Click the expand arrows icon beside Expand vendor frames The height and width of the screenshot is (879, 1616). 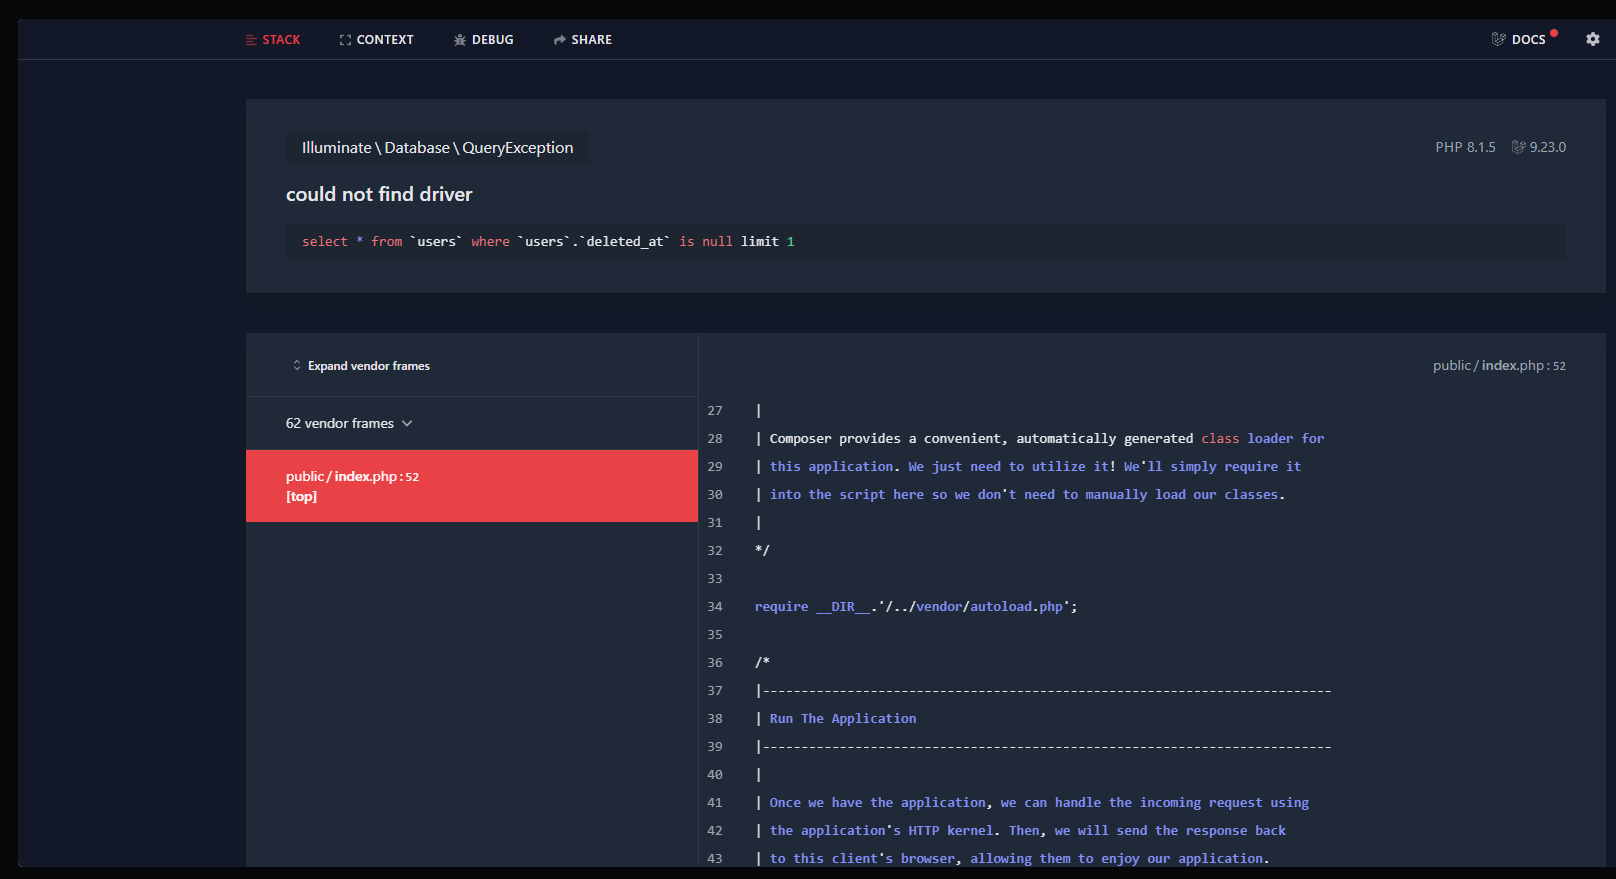click(x=297, y=366)
